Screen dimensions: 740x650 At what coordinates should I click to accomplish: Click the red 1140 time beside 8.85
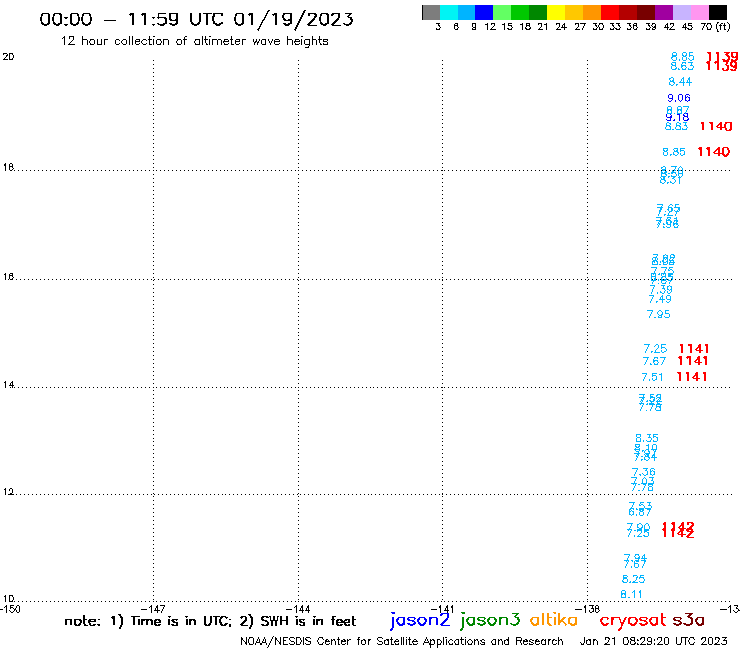[x=714, y=152]
